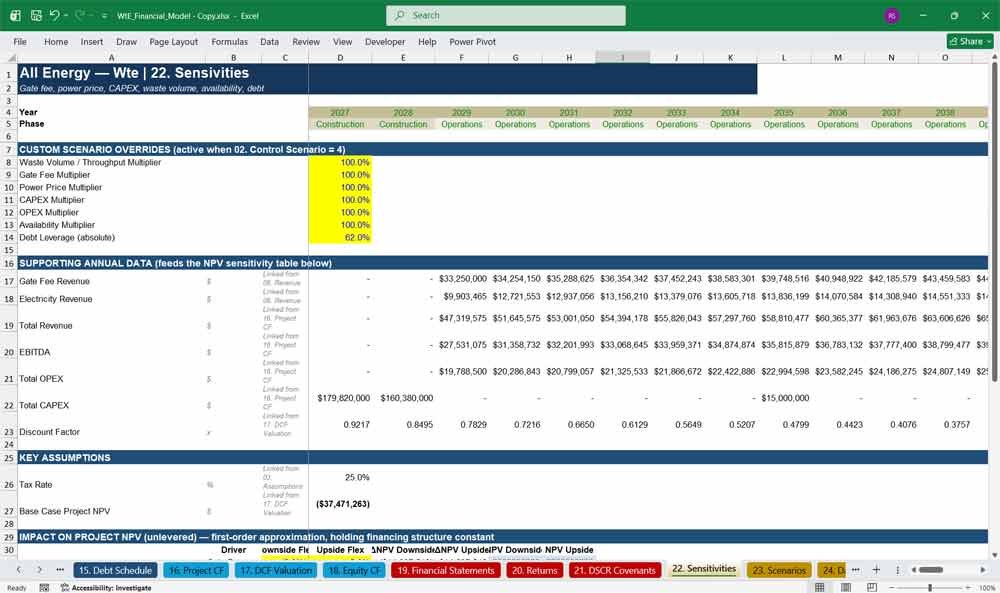Switch to Page Break Preview icon
Screen dimensions: 1000x593
tap(872, 587)
